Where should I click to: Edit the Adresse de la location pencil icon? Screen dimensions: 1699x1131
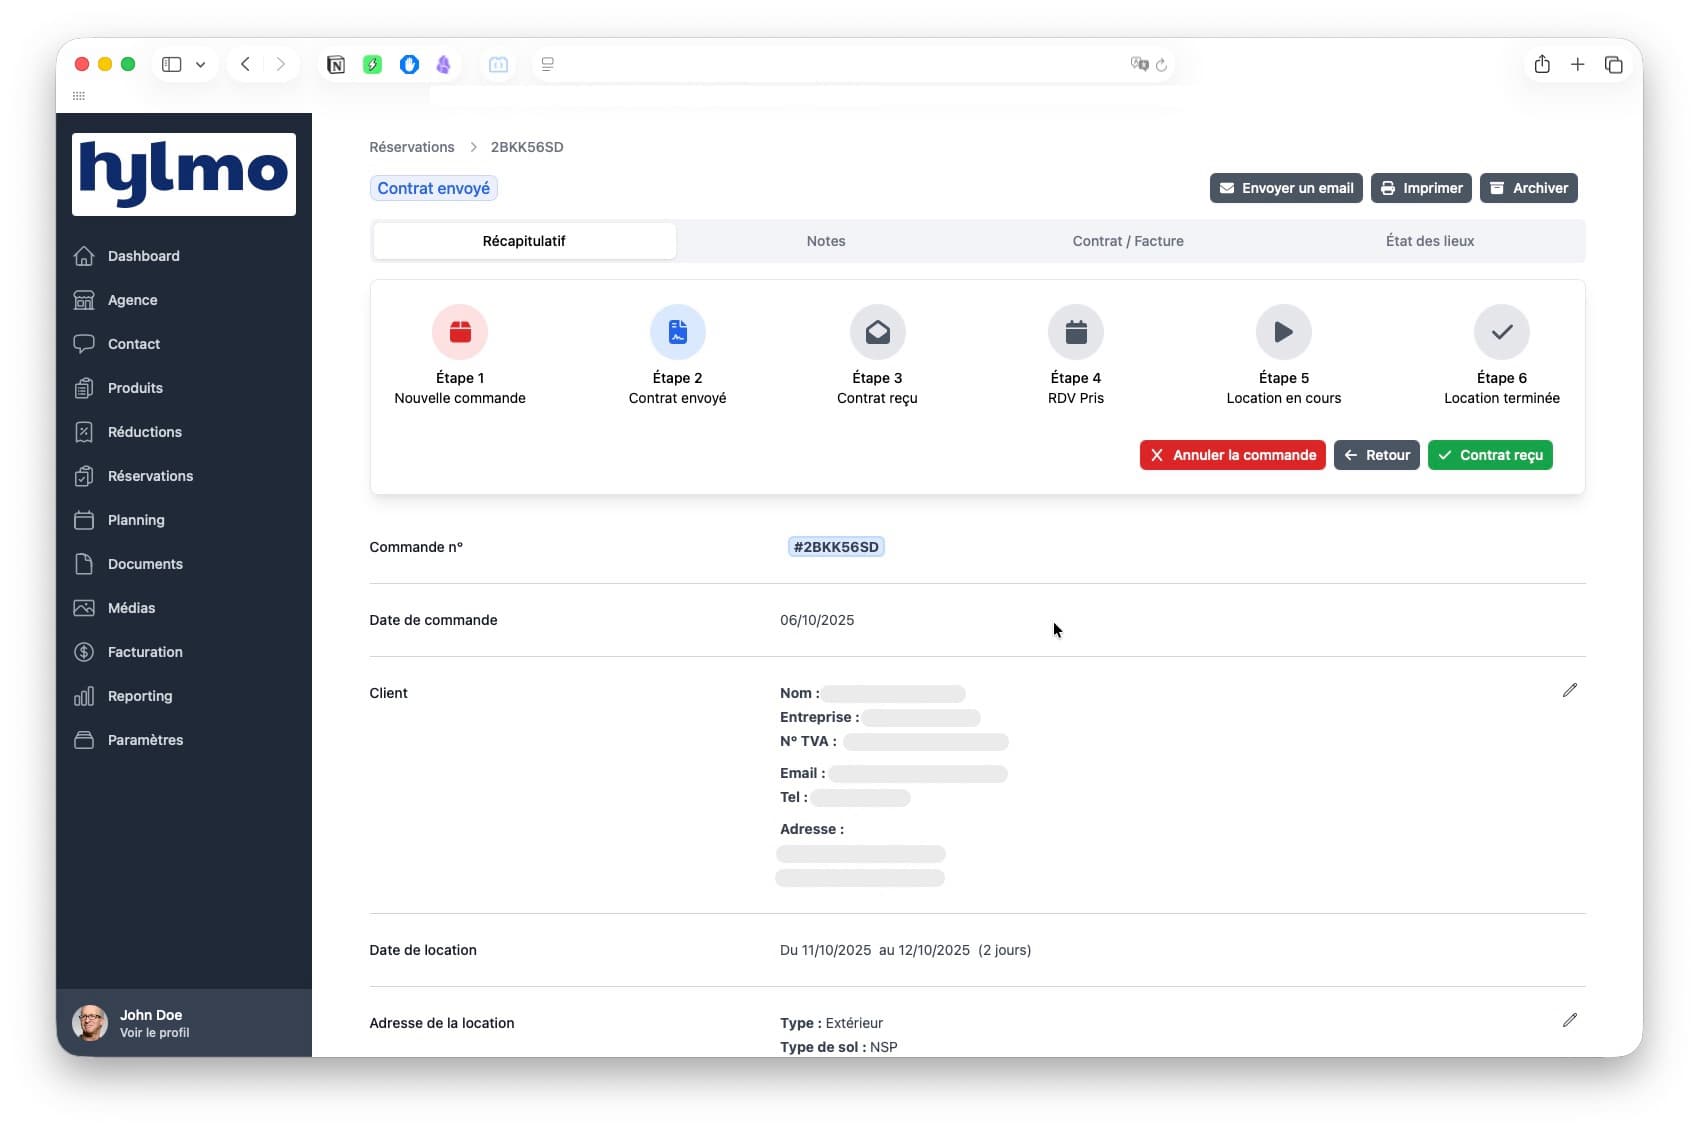[1569, 1021]
